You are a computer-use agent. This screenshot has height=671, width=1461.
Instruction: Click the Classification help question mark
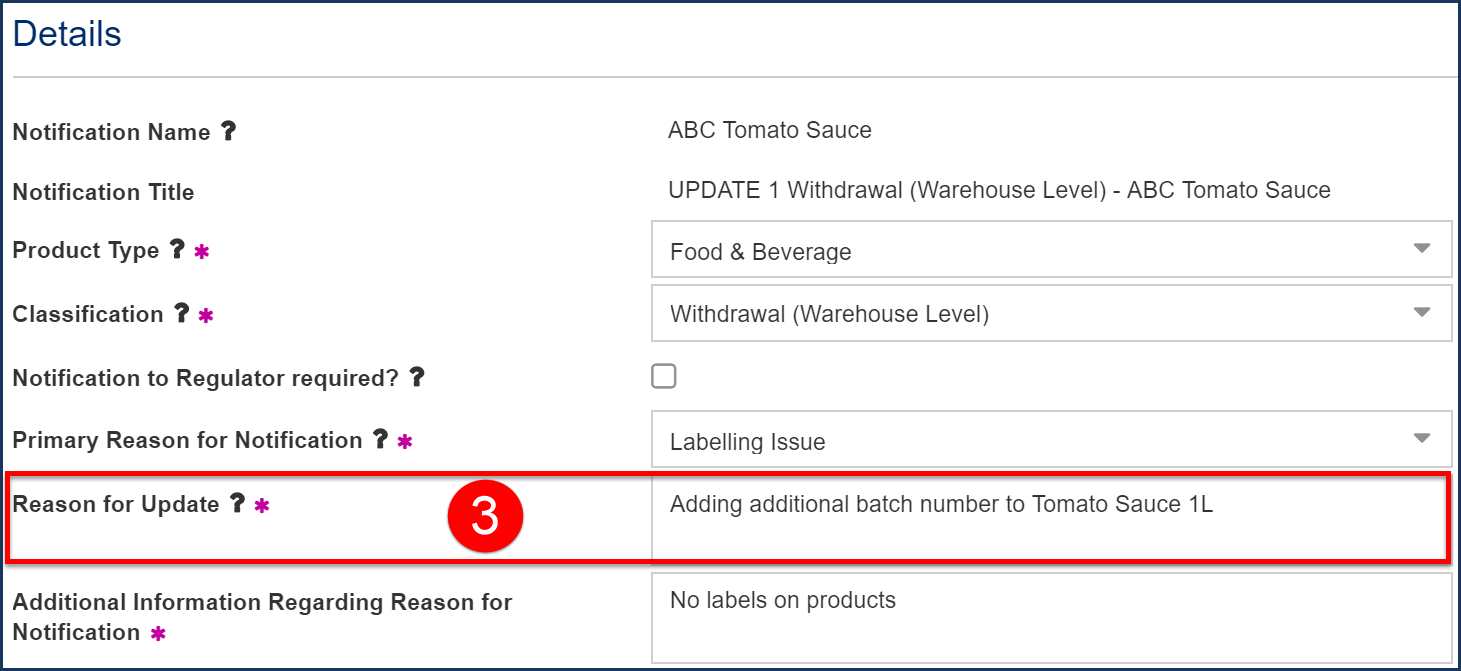click(x=181, y=313)
